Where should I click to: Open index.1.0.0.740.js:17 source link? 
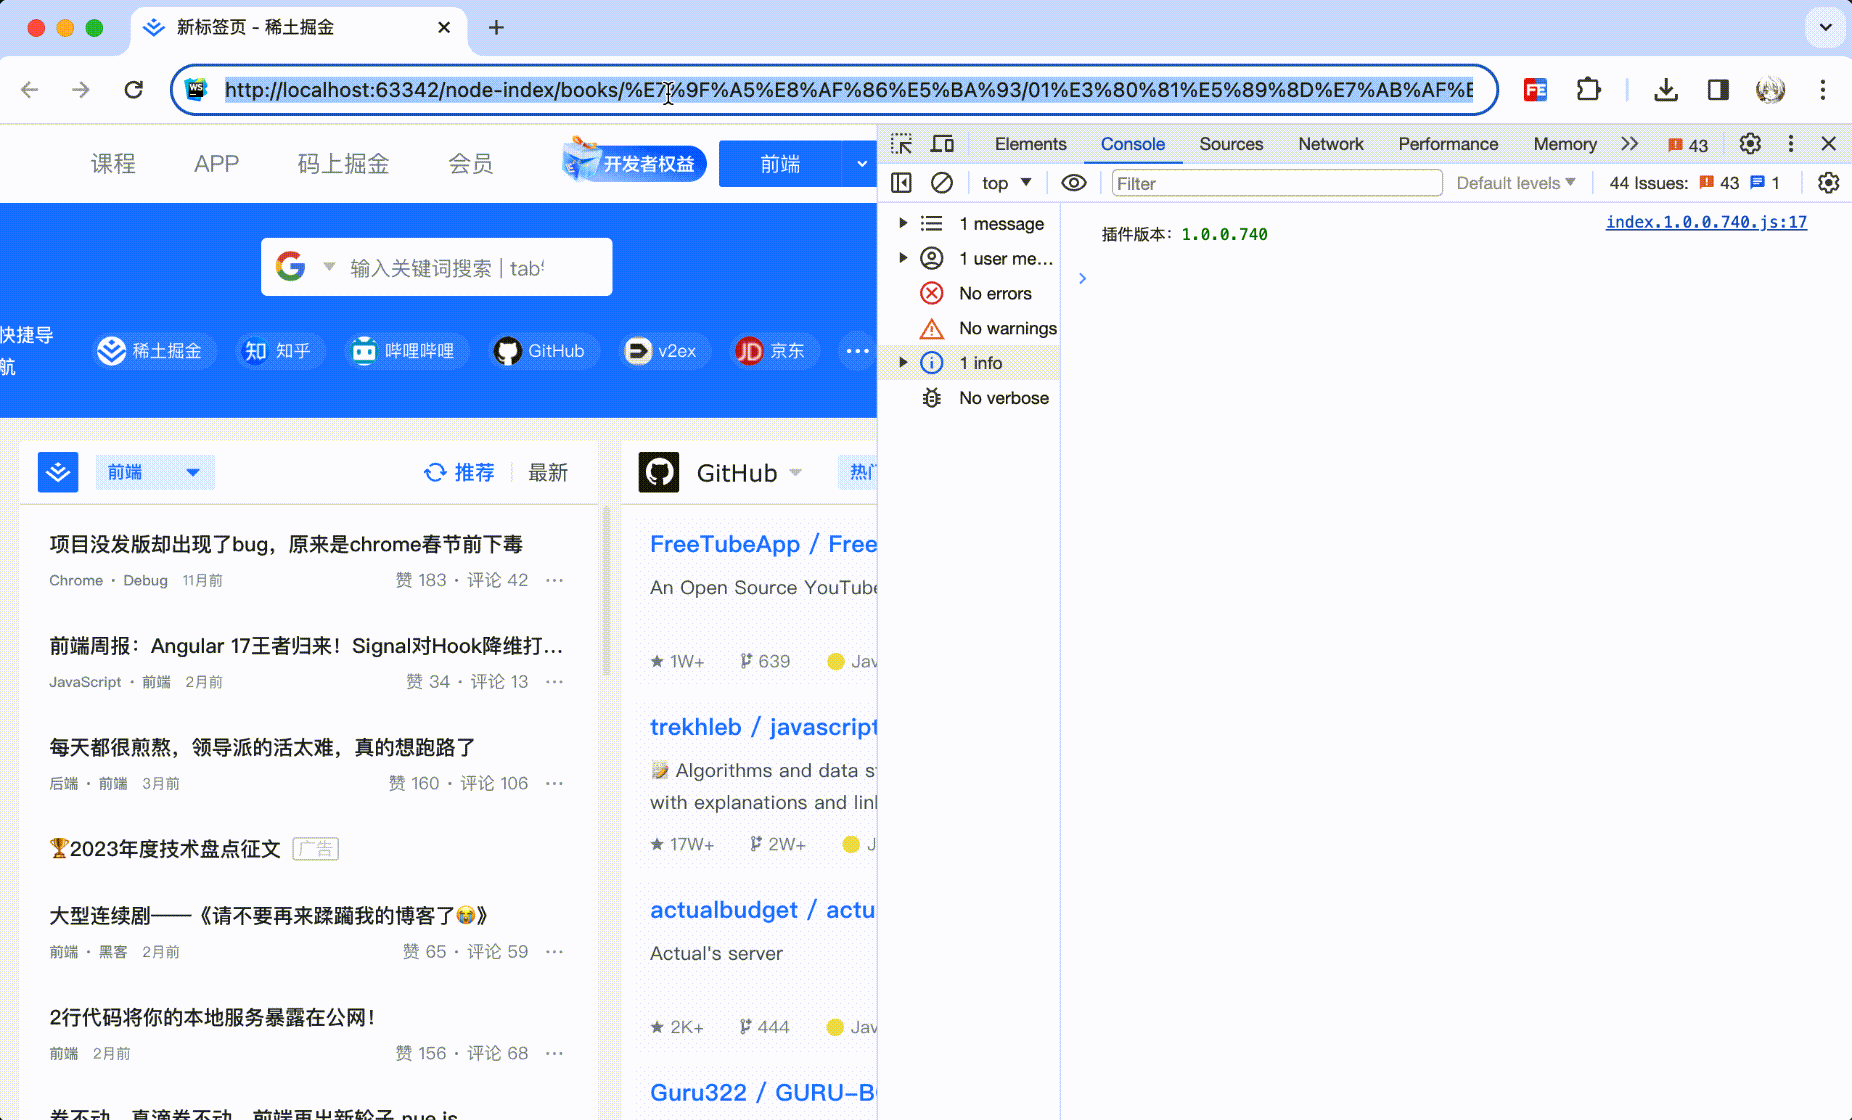[1706, 222]
